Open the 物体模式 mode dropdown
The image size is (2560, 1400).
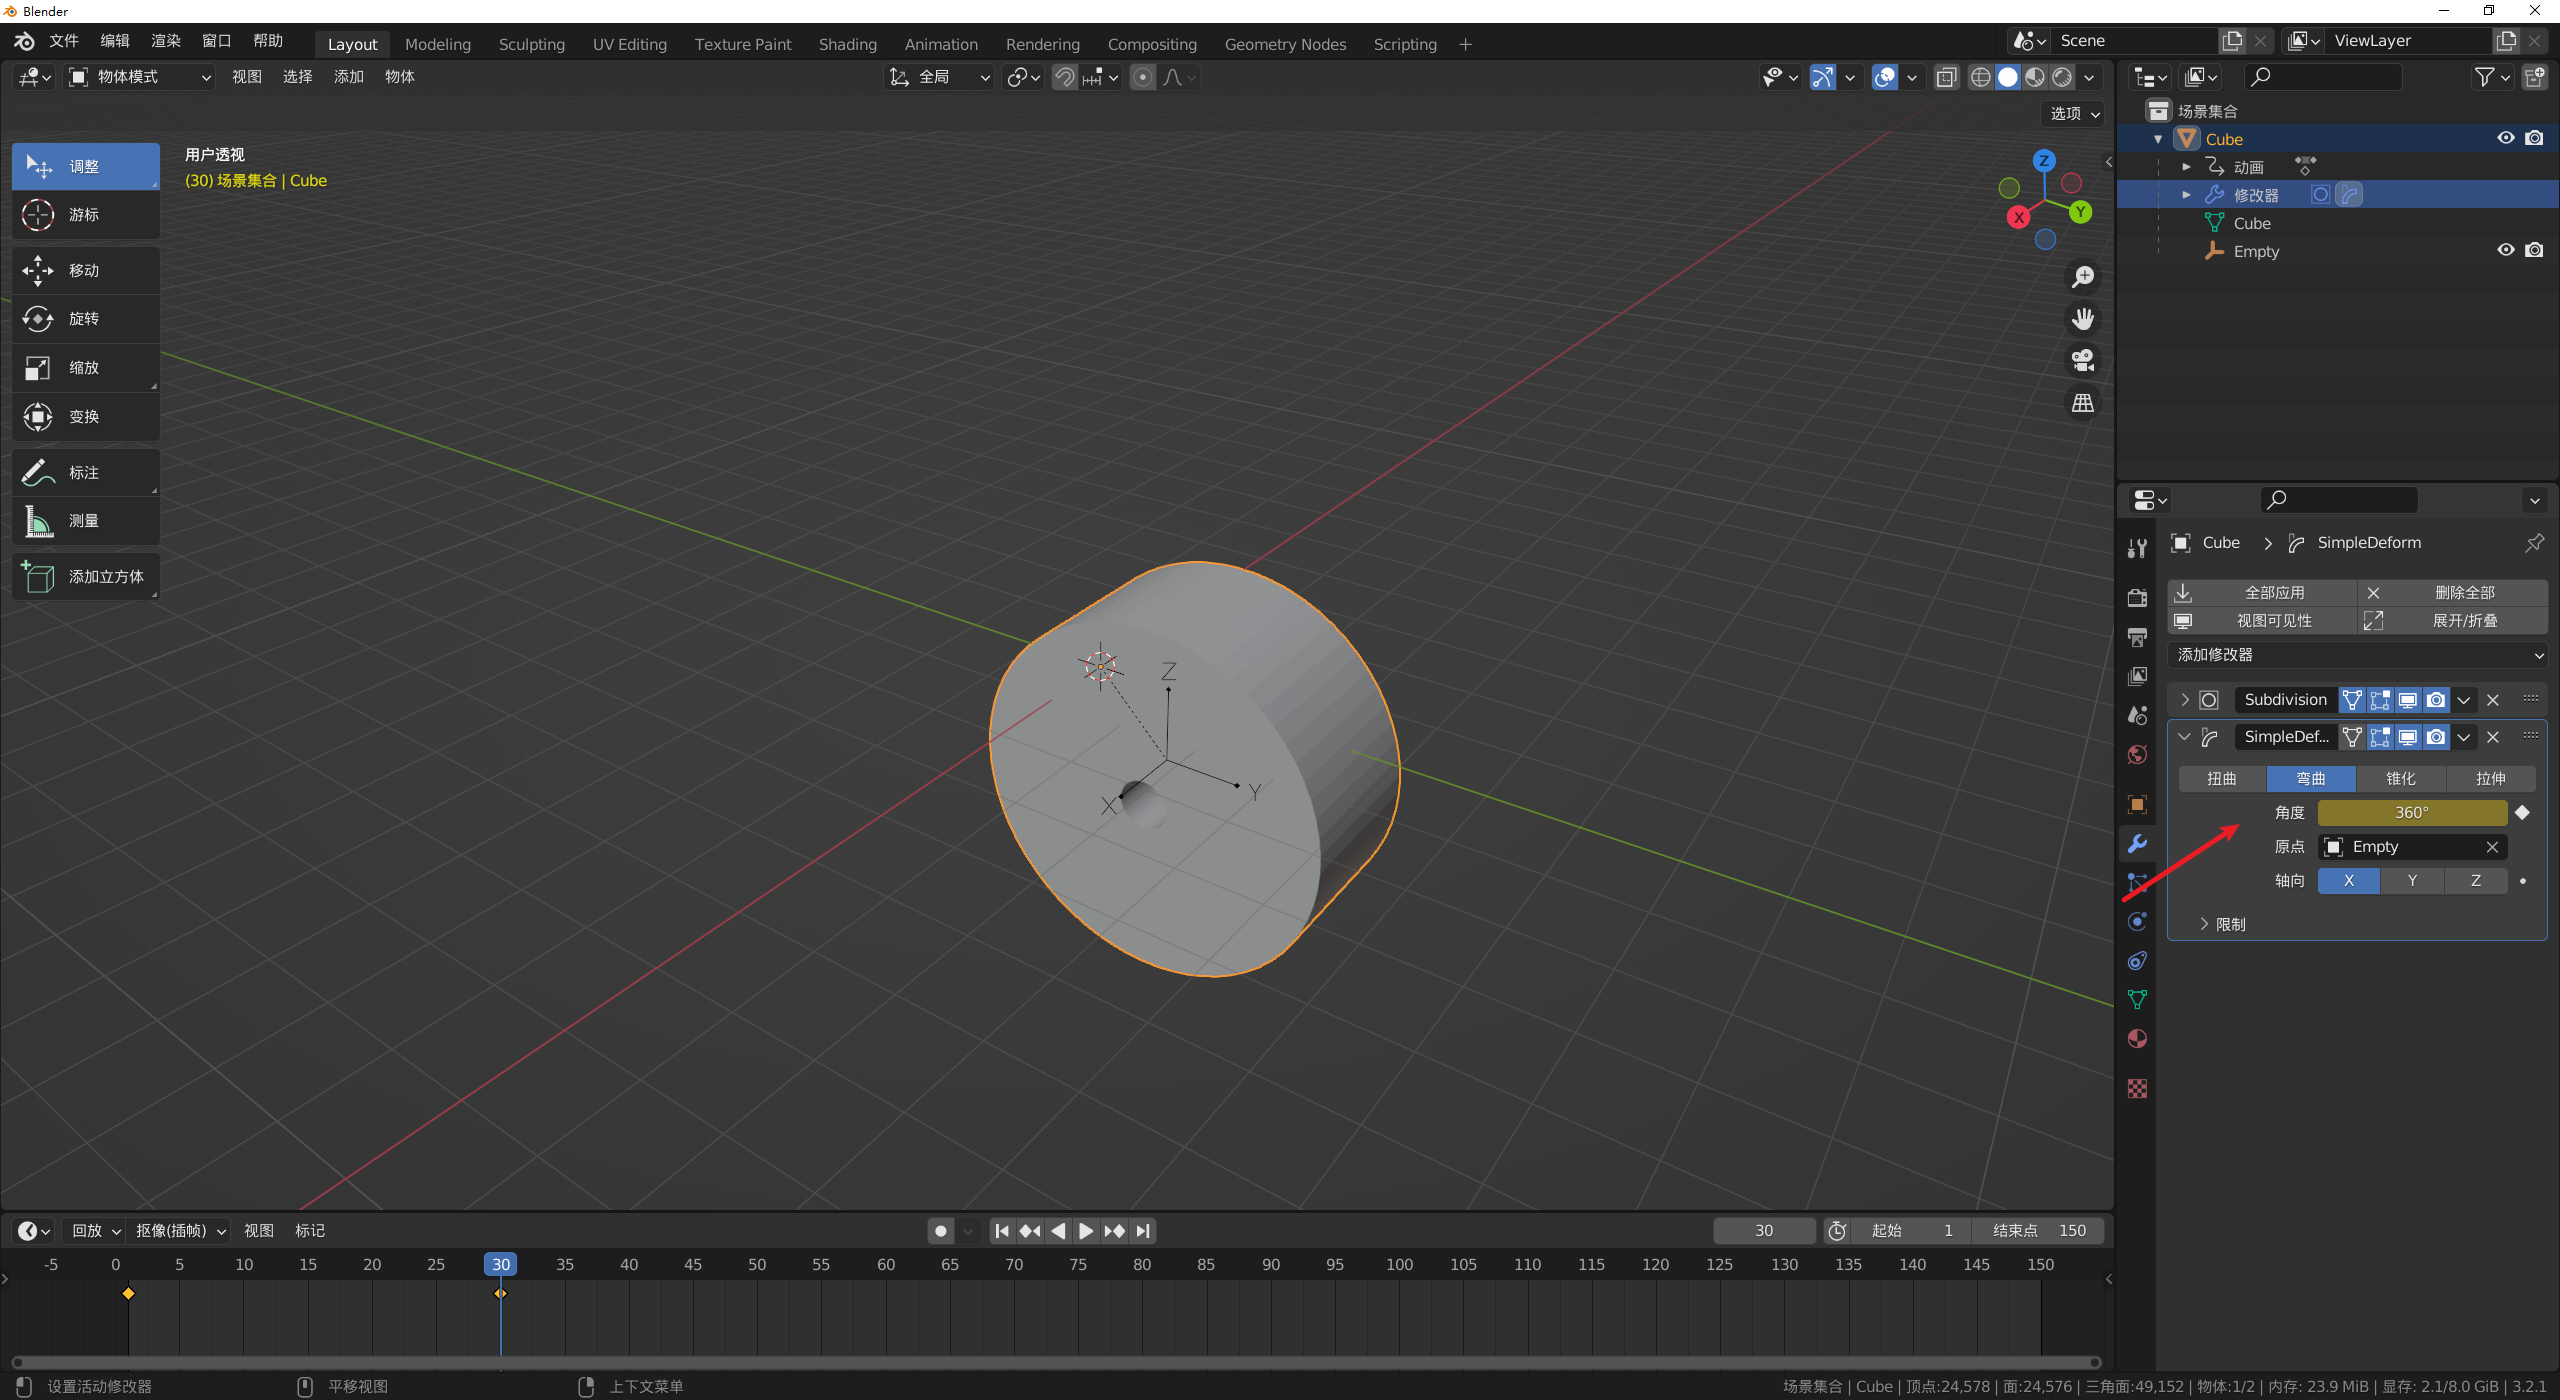(x=140, y=77)
